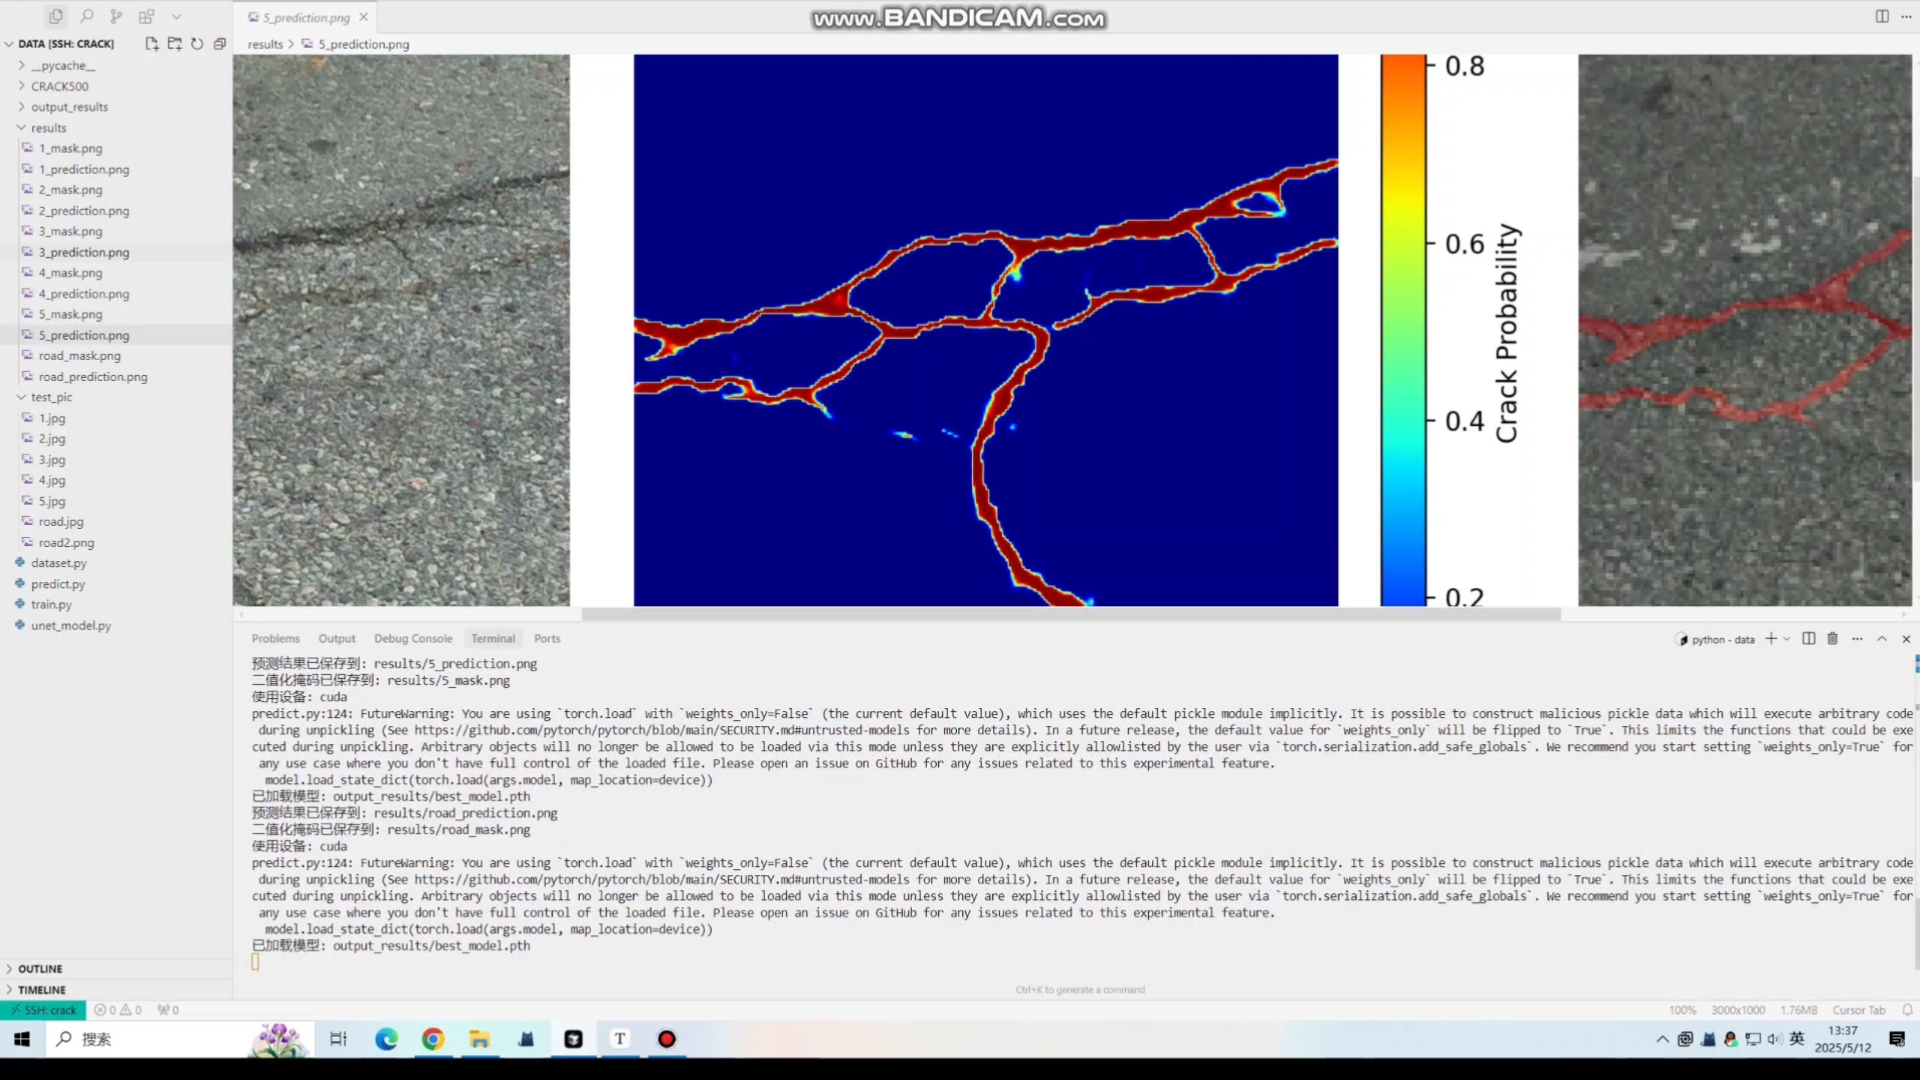Open the new terminal launch profile dropdown

1787,639
